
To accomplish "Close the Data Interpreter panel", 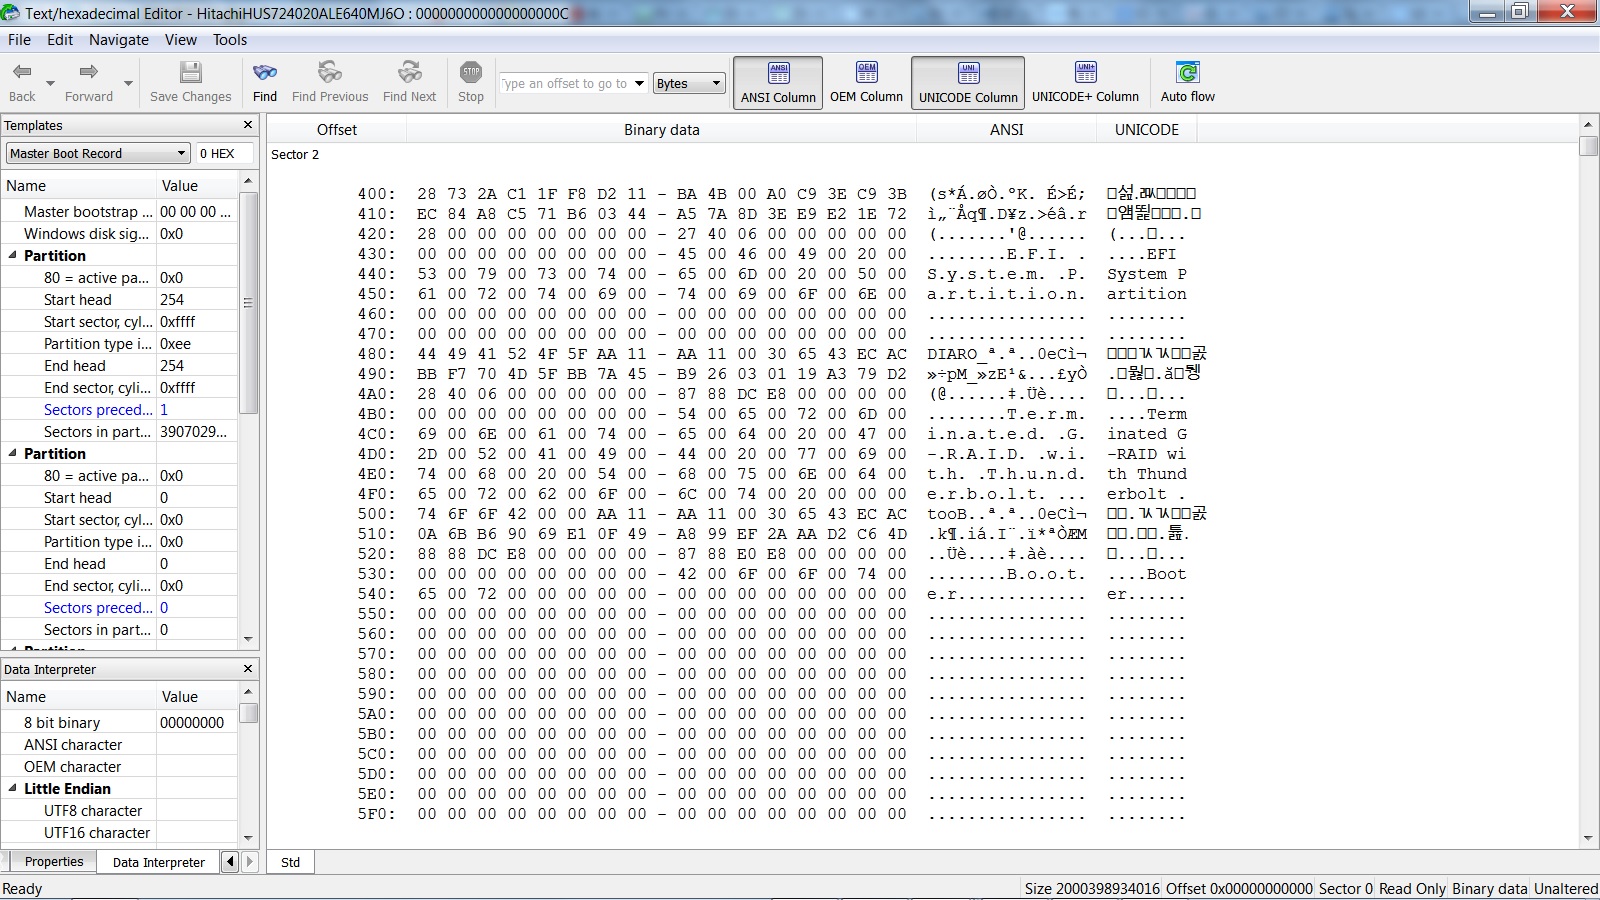I will pyautogui.click(x=248, y=668).
